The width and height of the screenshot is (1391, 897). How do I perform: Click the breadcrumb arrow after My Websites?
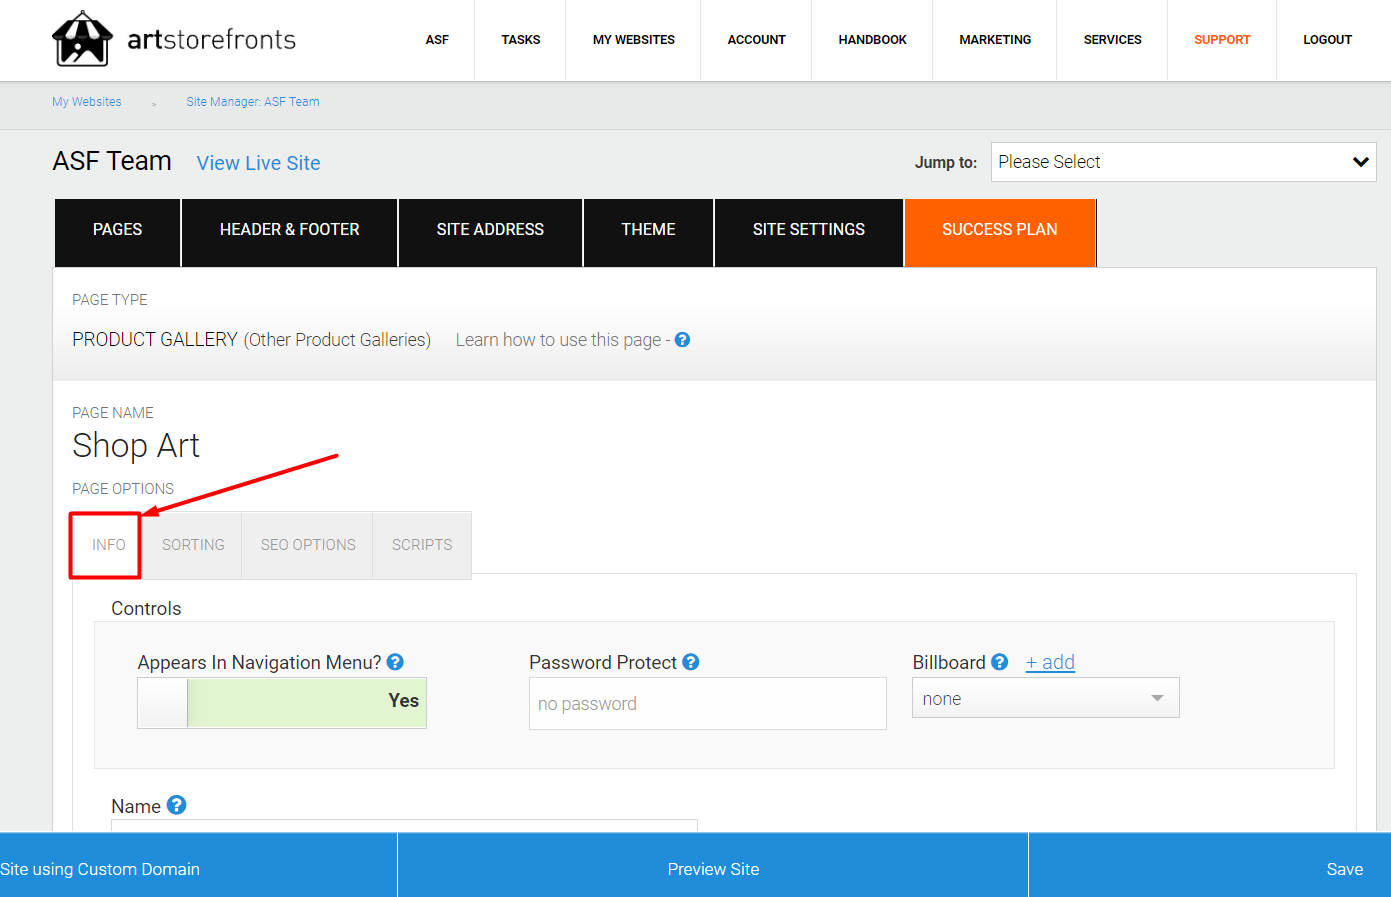pos(153,102)
